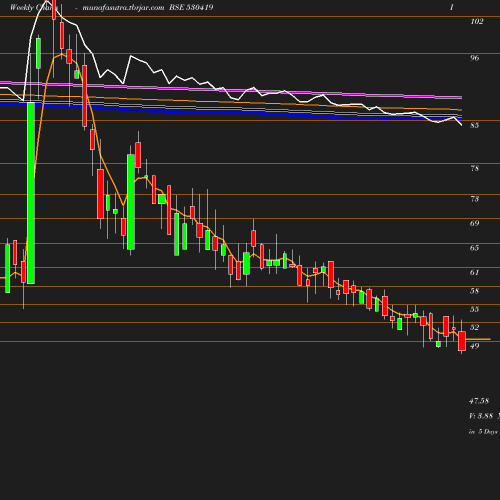Click the tallest green candlestick

[x=31, y=193]
